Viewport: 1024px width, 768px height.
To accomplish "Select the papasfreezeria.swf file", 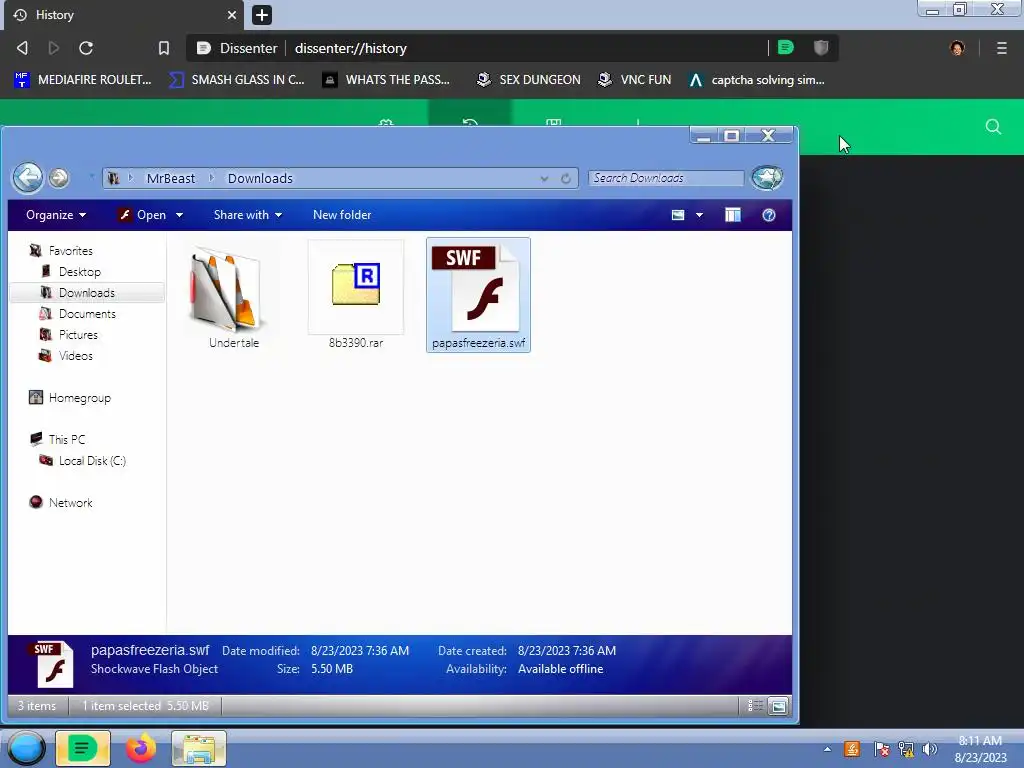I will click(x=478, y=295).
